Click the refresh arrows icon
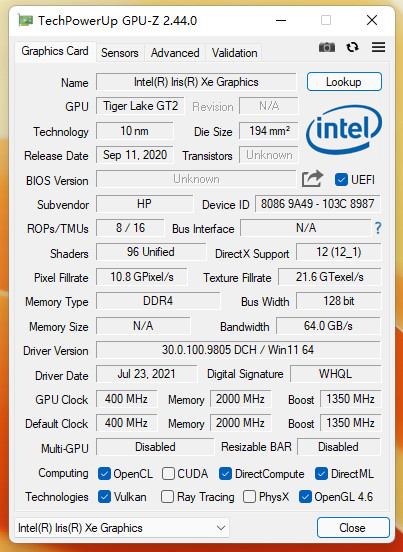 352,47
